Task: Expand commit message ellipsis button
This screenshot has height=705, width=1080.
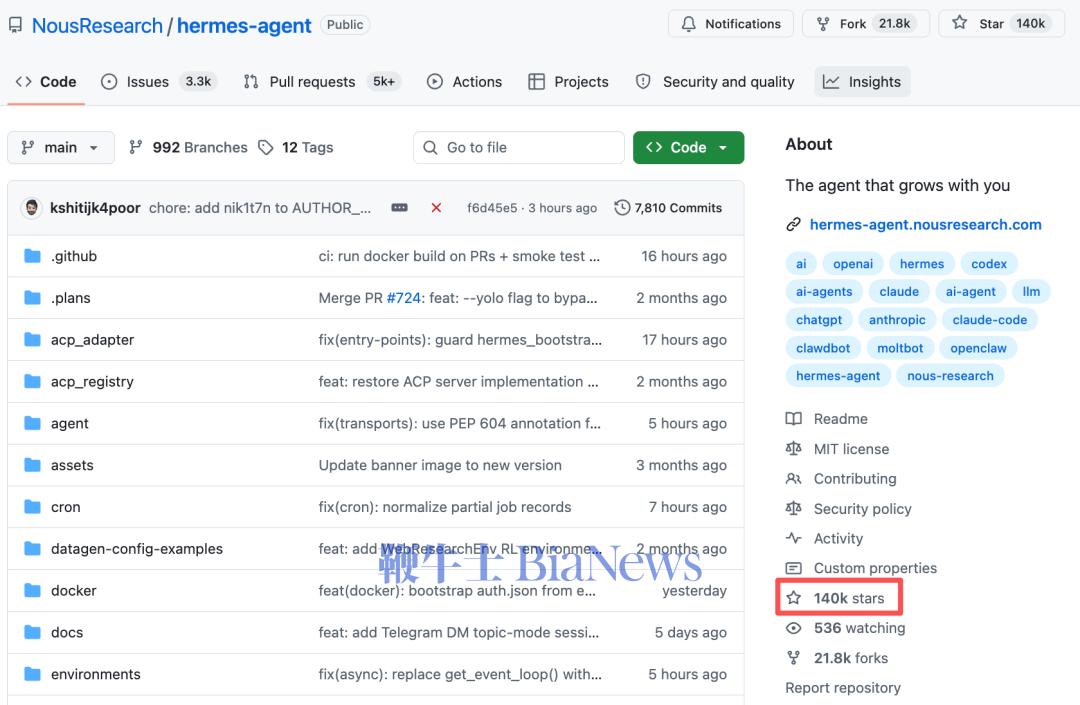Action: [x=399, y=207]
